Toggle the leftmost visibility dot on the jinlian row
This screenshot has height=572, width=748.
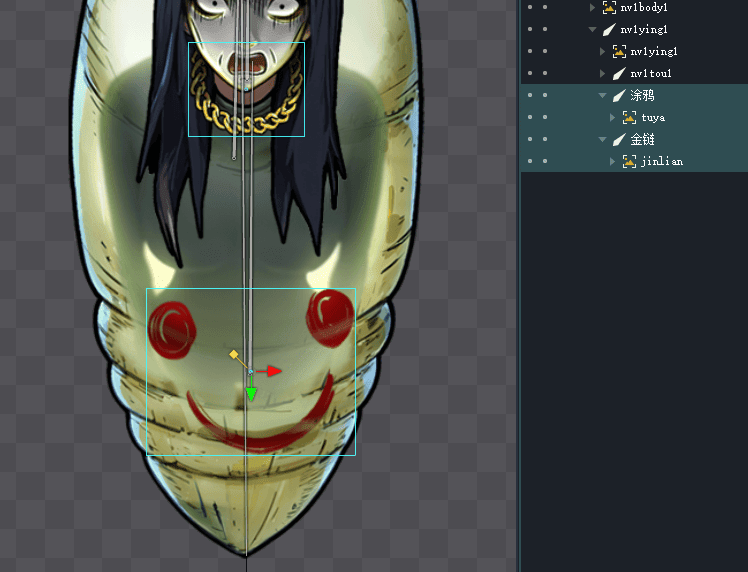click(x=529, y=162)
